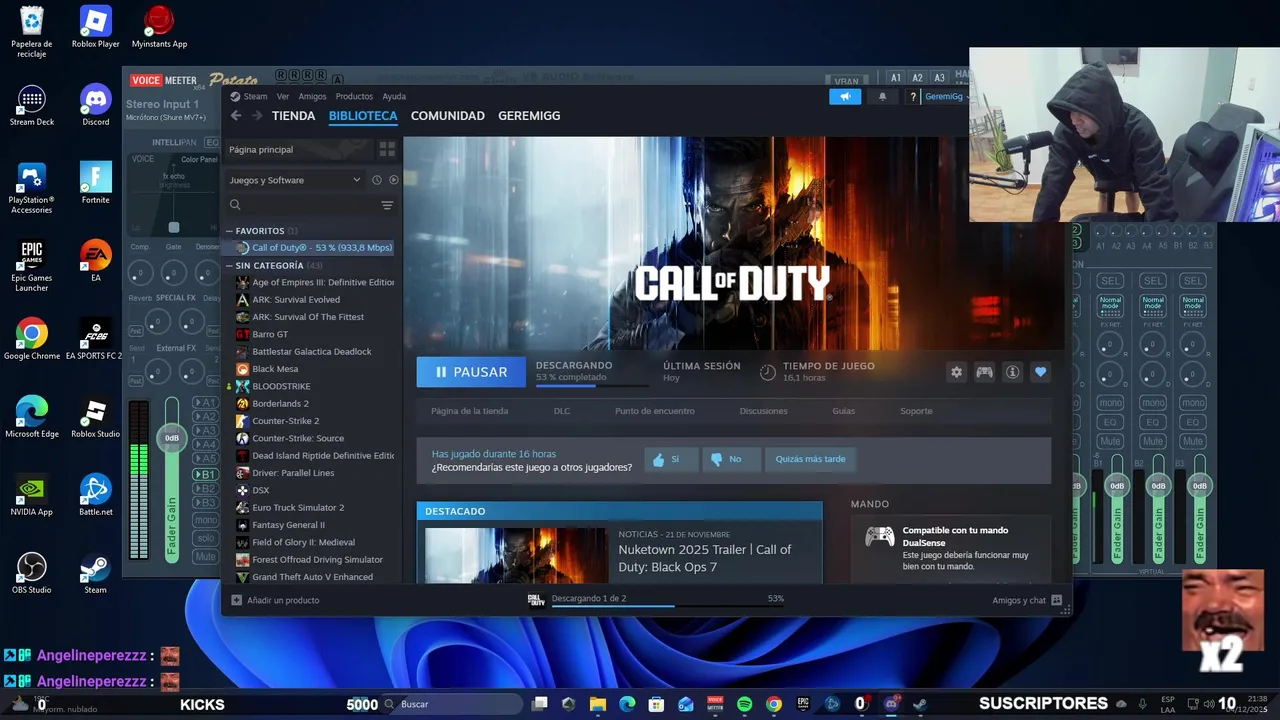Open Epic Games Launcher desktop icon
Image resolution: width=1280 pixels, height=720 pixels.
(x=31, y=266)
